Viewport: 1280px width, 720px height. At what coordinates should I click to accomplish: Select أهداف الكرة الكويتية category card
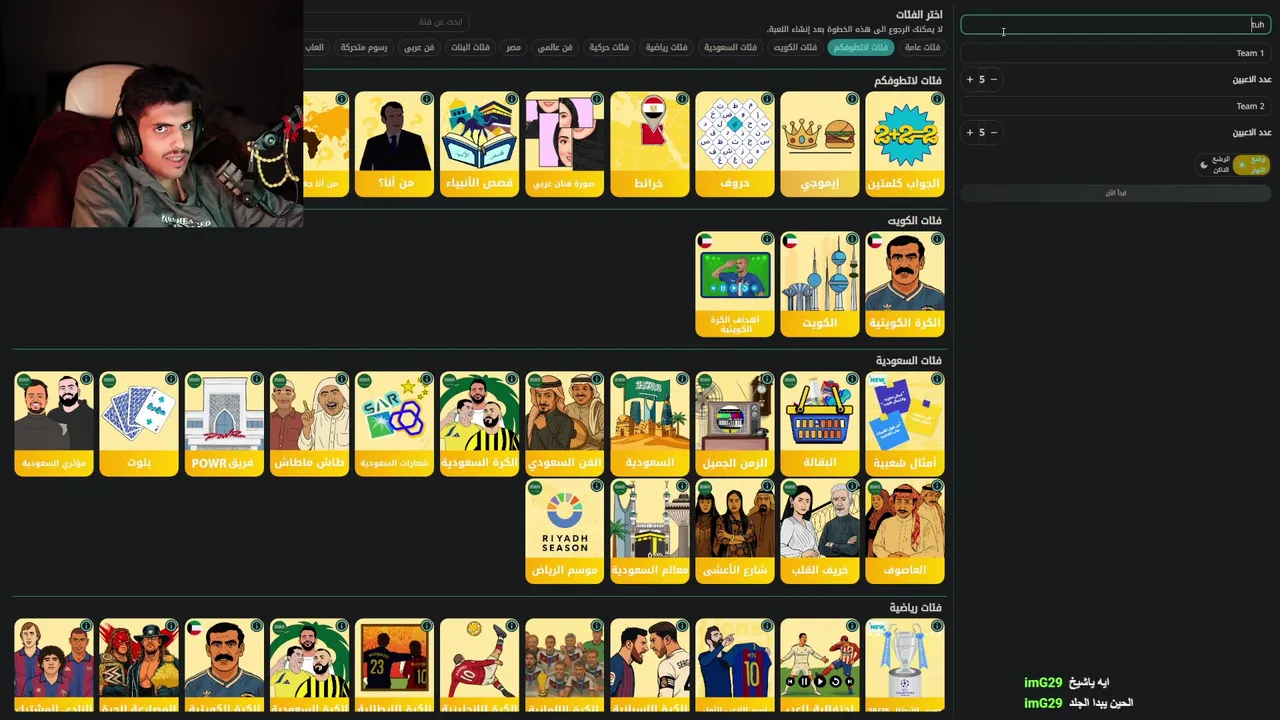tap(734, 284)
